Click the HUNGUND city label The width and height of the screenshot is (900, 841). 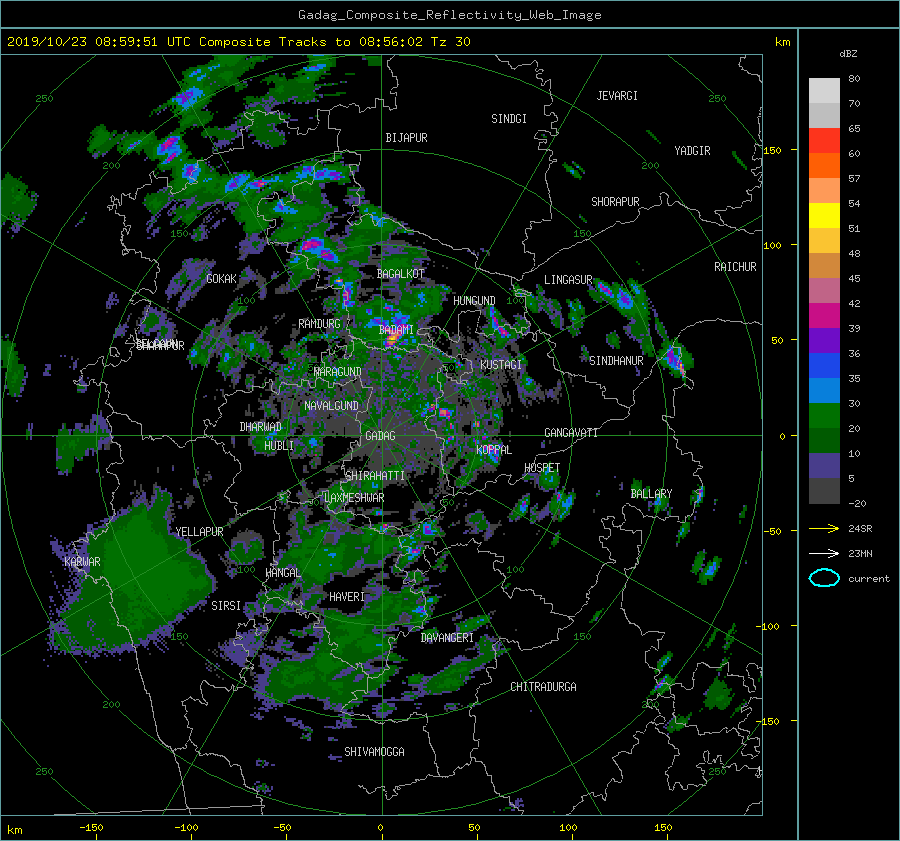474,301
